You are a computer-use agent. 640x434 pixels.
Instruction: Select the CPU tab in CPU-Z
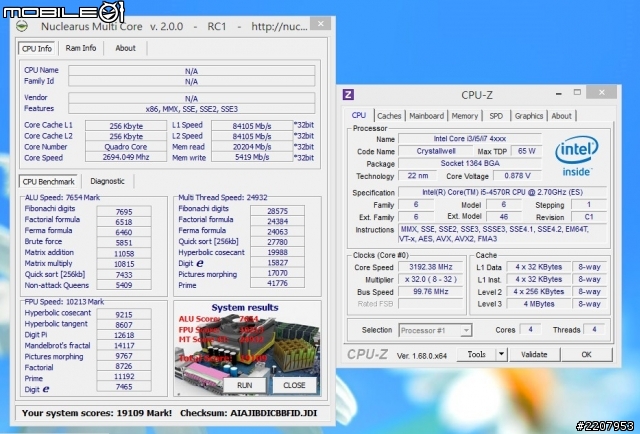click(x=358, y=115)
